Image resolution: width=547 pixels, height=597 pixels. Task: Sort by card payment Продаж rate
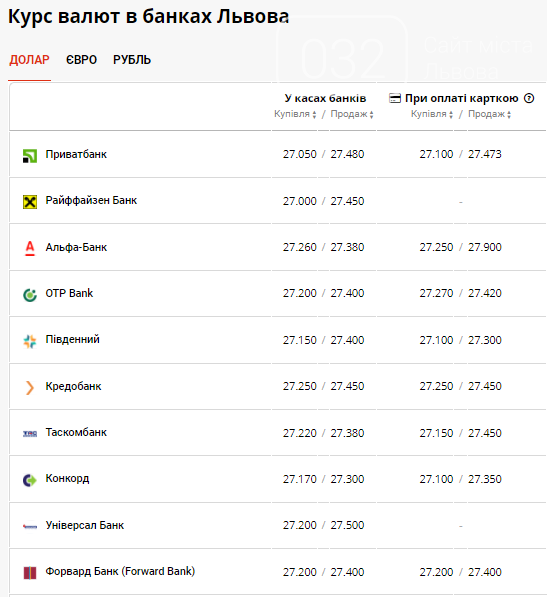[x=489, y=114]
